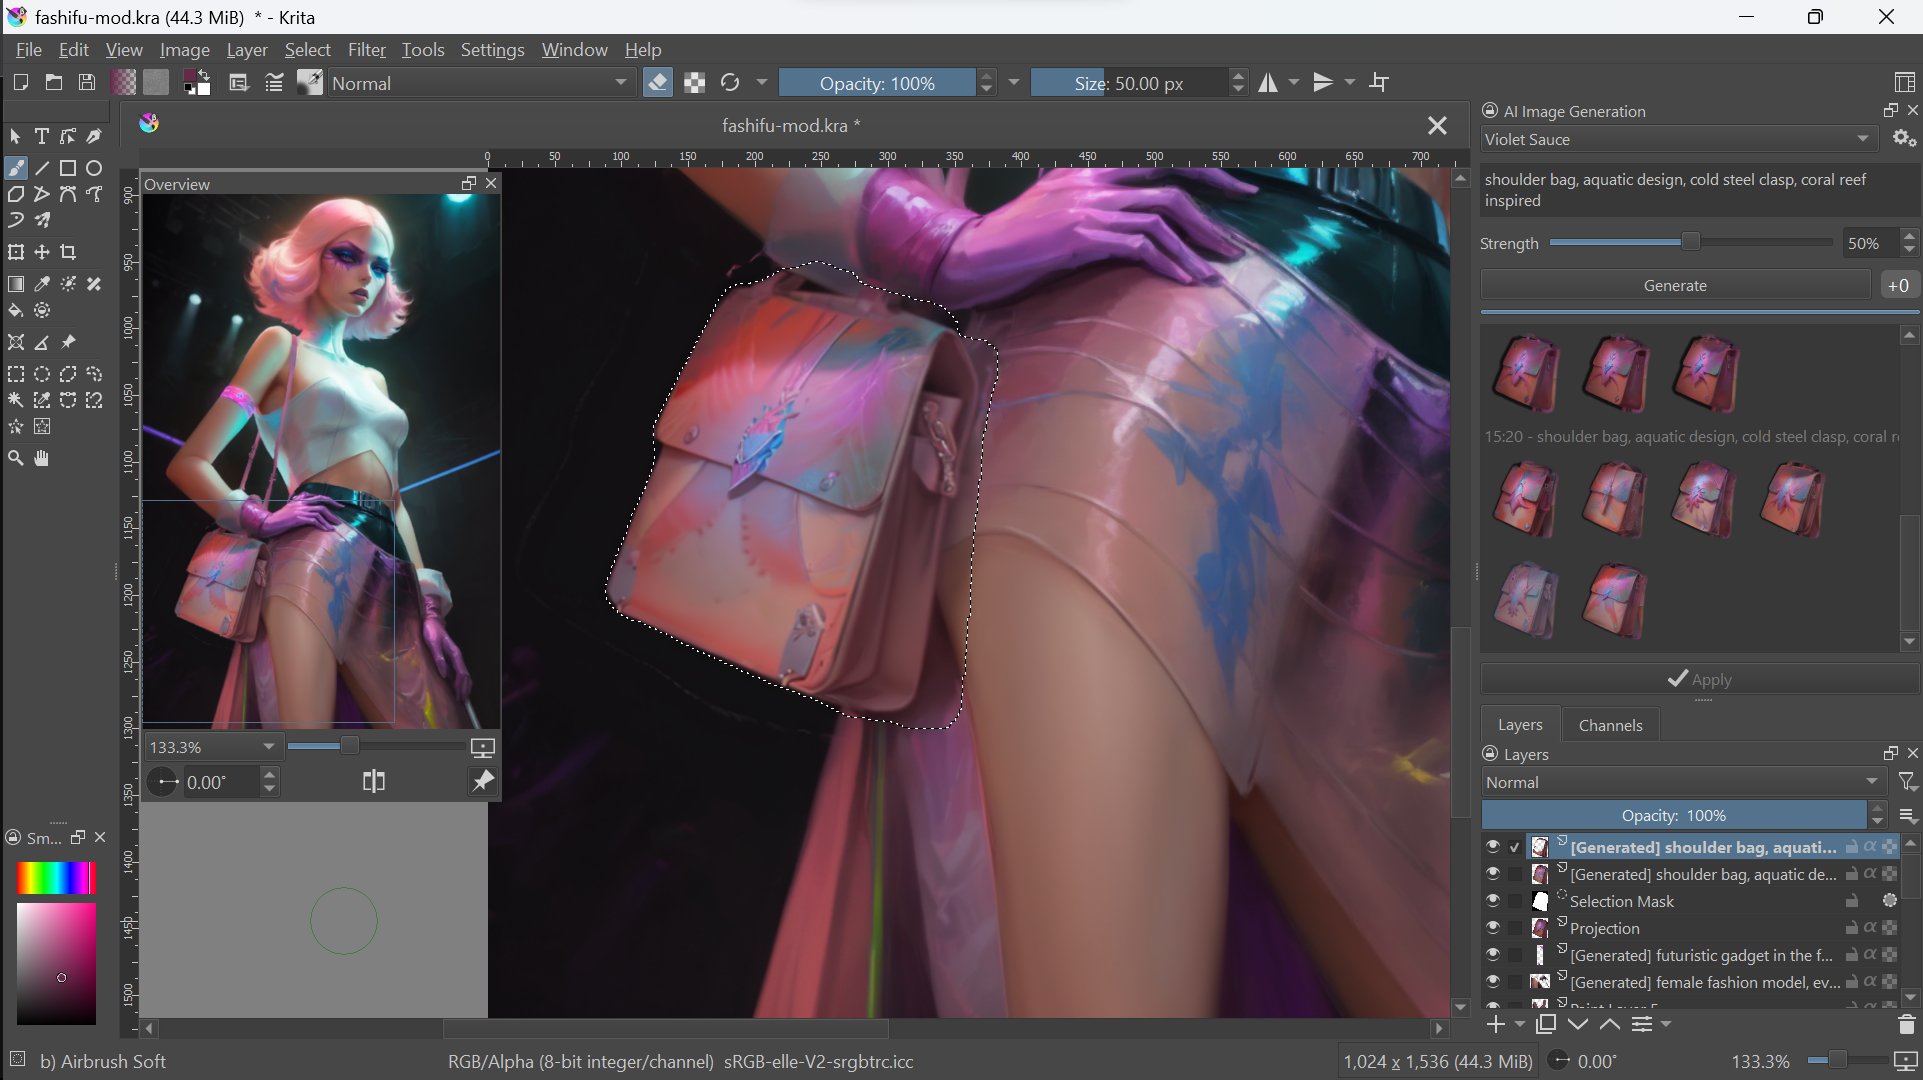Activate the Zoom tool
Viewport: 1923px width, 1080px height.
point(16,459)
